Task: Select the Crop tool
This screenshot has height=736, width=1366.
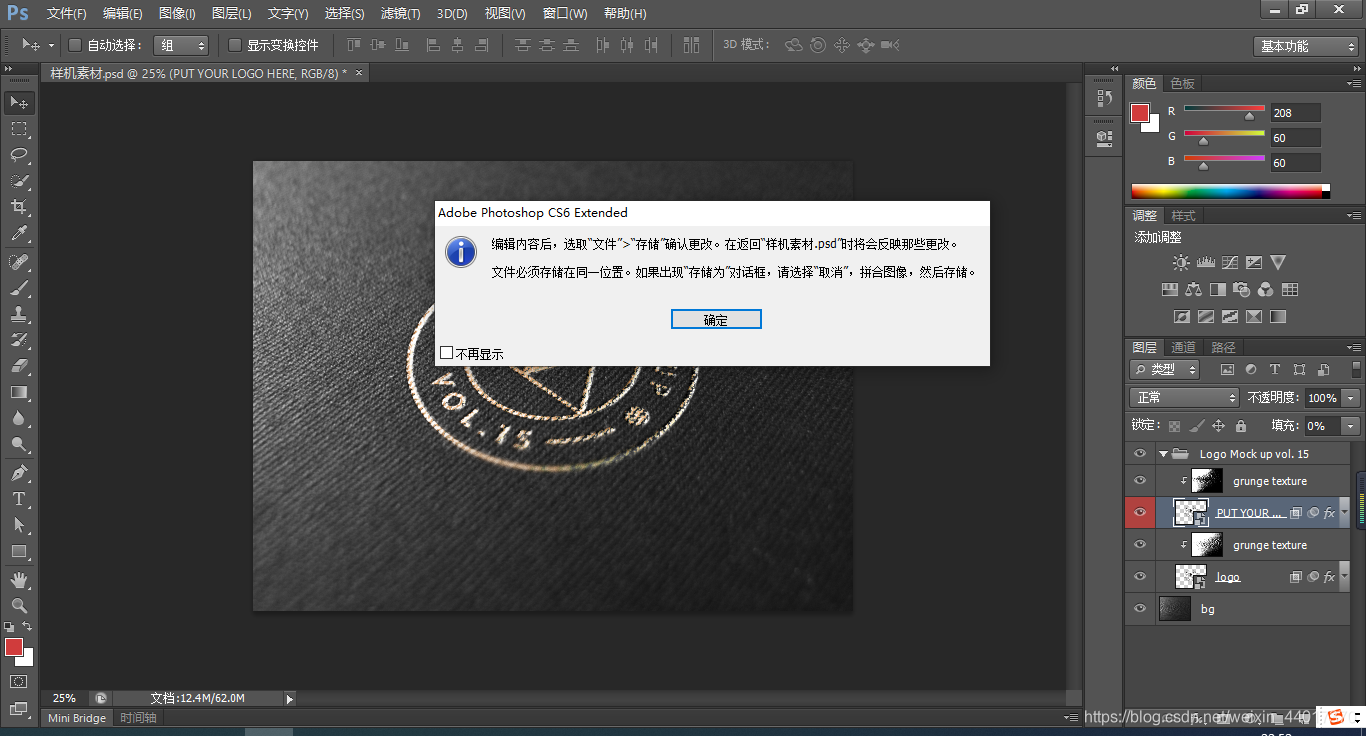Action: point(19,207)
